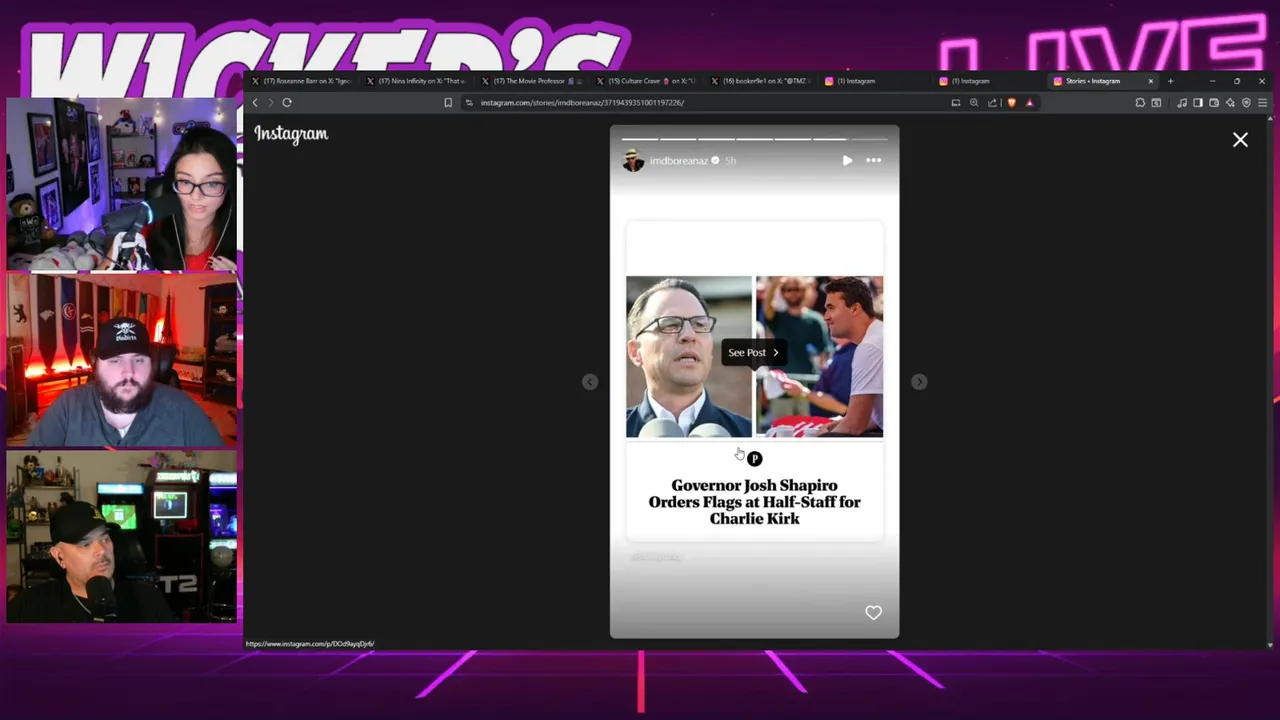Click the See Post button

754,352
